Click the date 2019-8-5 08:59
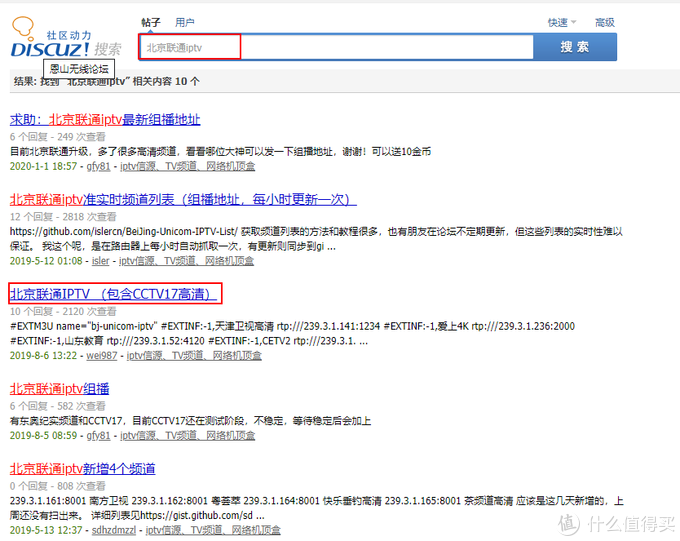This screenshot has height=541, width=680. (43, 435)
